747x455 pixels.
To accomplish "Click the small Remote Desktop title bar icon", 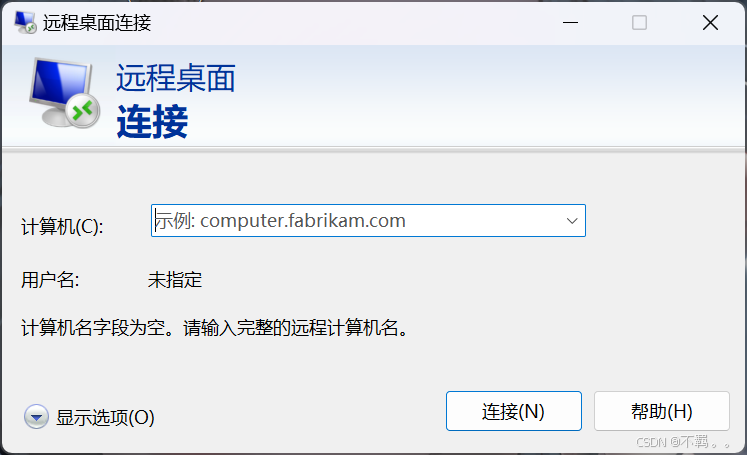I will click(x=25, y=22).
